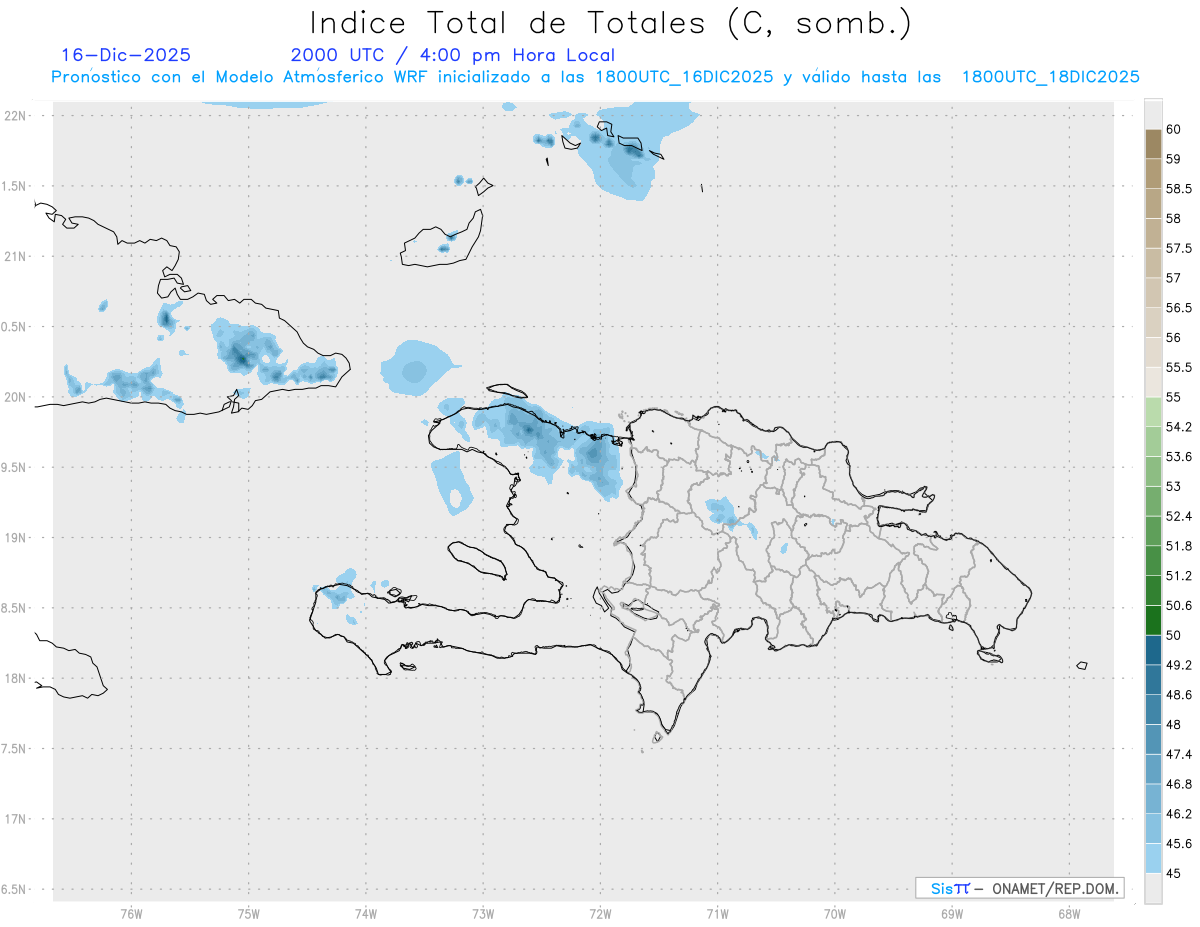Click the colorbar value '55.5'
1200x927 pixels.
pos(1179,367)
